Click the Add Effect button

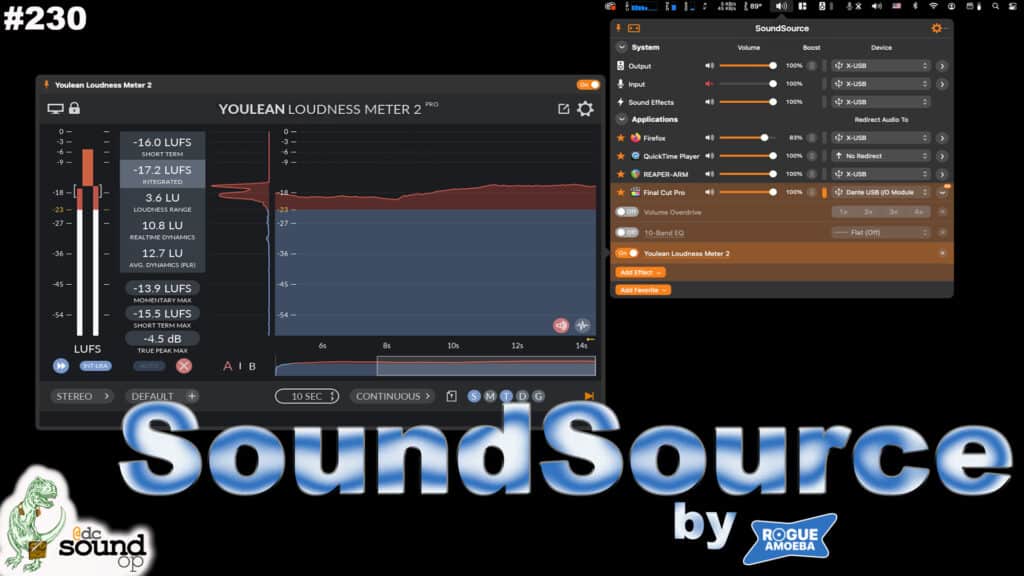pyautogui.click(x=640, y=272)
